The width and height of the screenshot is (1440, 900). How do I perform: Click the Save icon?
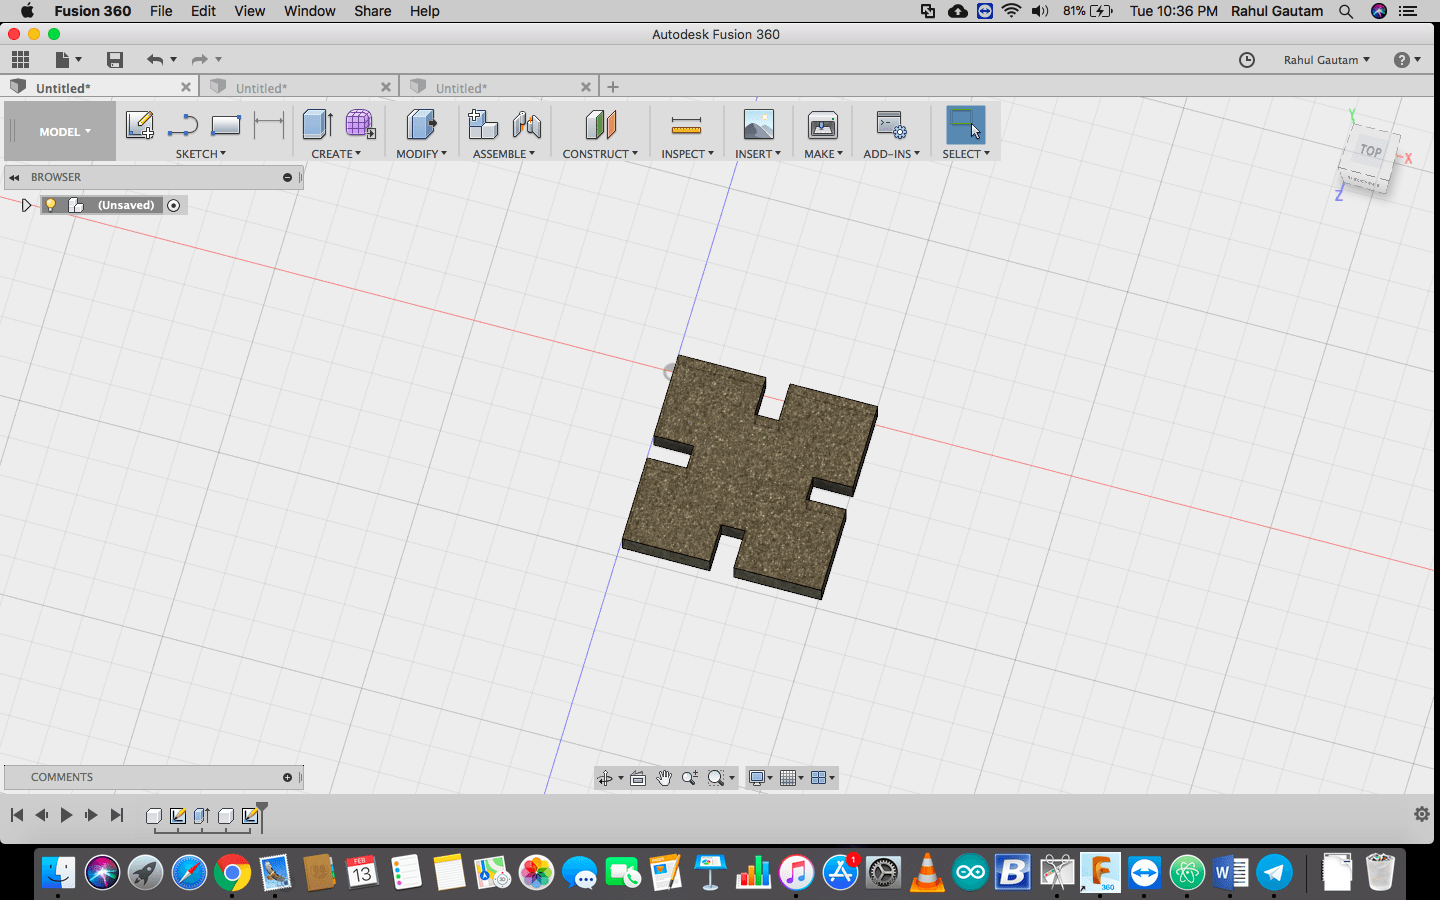(x=115, y=60)
